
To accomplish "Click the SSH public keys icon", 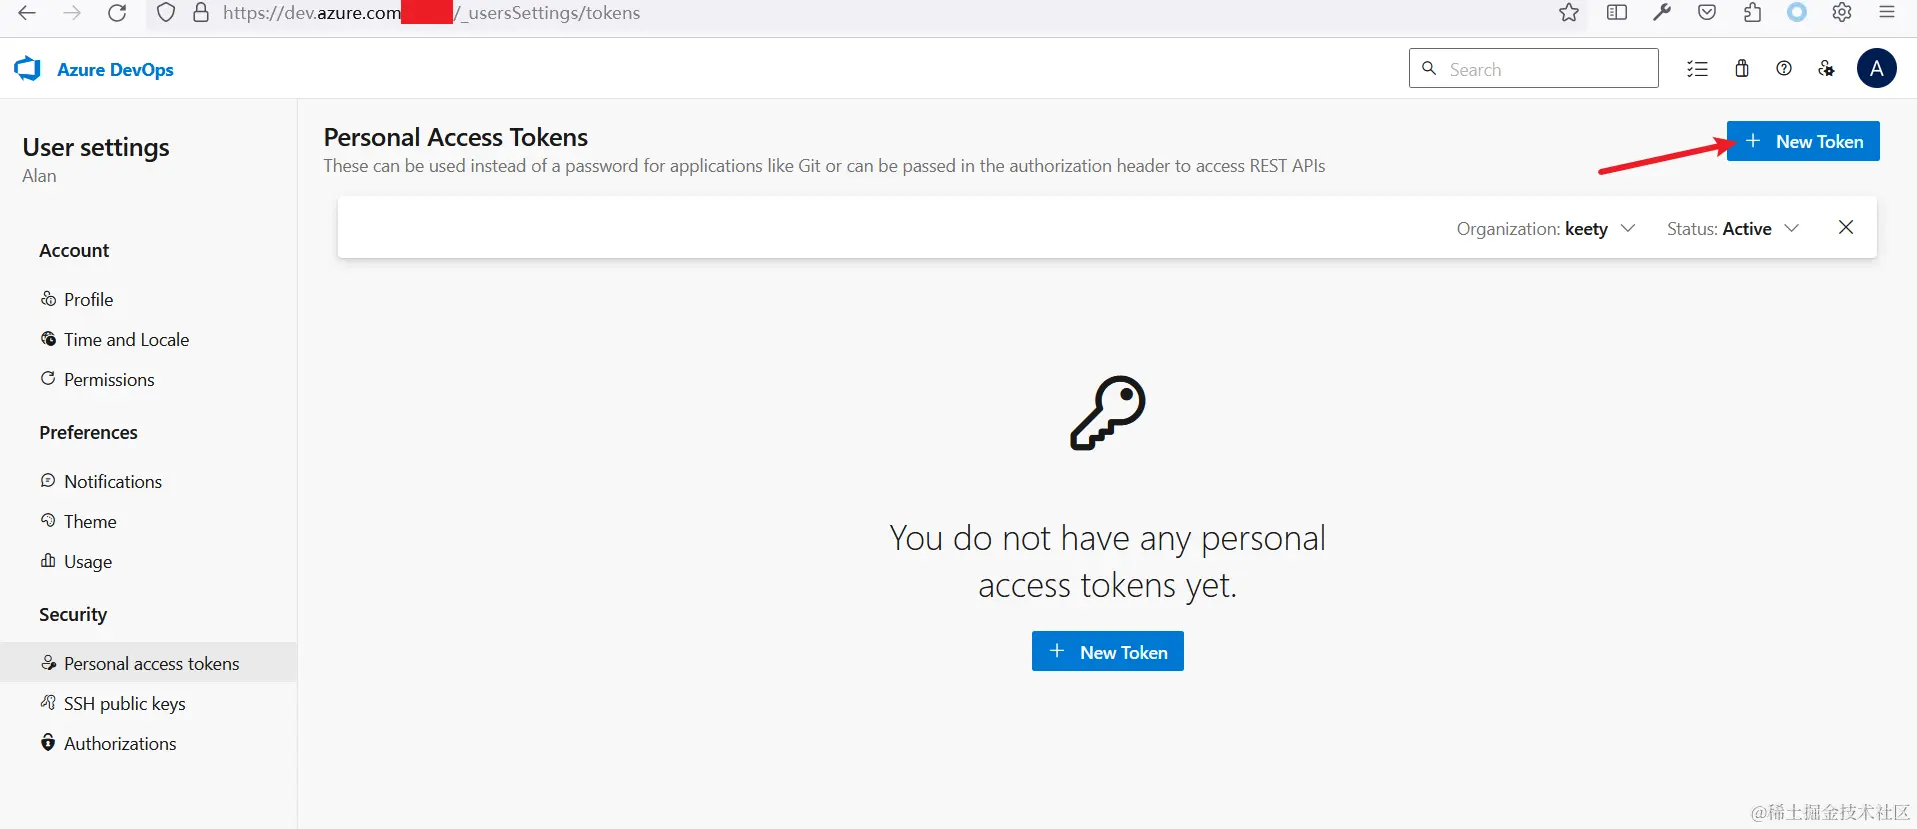I will (48, 702).
